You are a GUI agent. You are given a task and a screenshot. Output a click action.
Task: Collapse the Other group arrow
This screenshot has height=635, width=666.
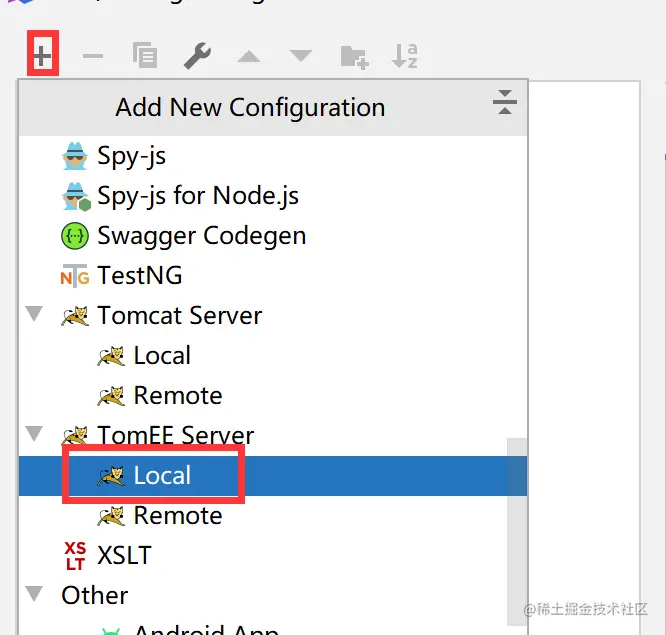pos(34,593)
